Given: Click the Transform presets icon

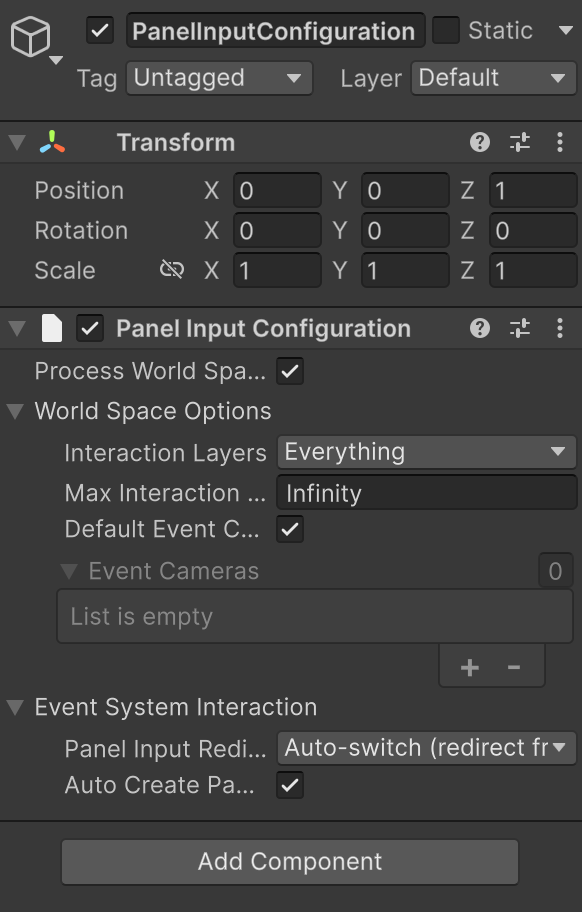Looking at the screenshot, I should 519,141.
